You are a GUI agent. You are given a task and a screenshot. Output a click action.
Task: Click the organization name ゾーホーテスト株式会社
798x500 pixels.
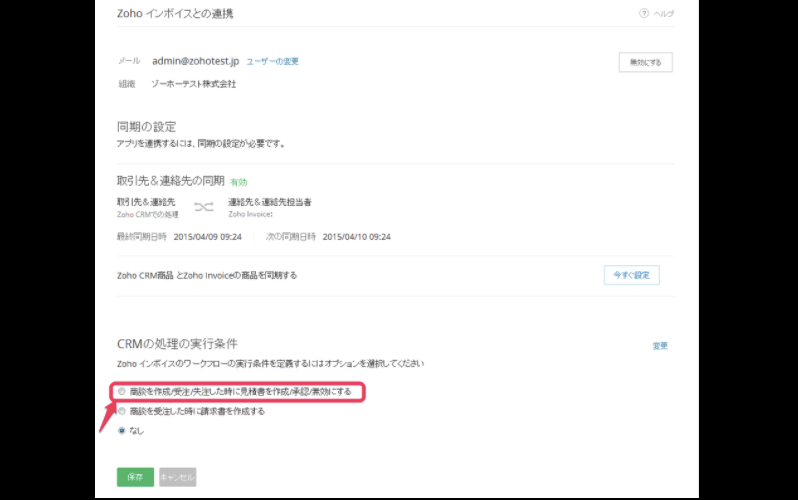tap(193, 84)
